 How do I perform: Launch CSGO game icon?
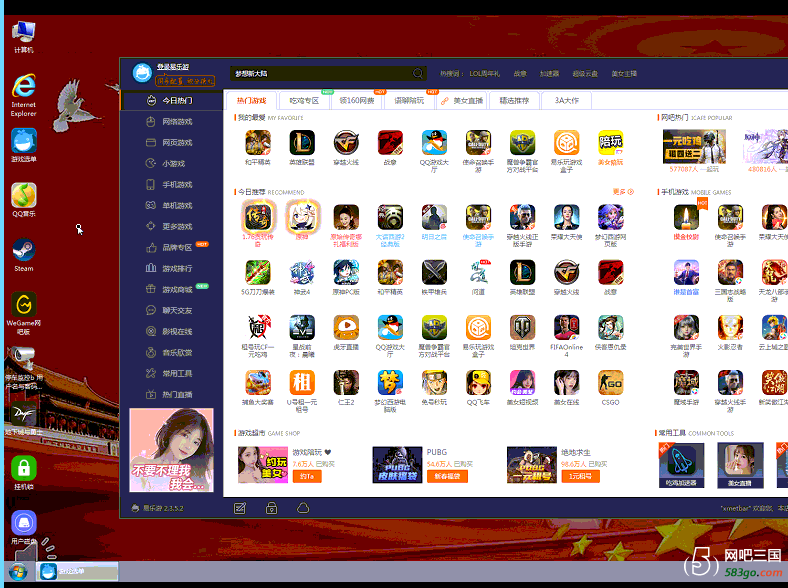[x=611, y=383]
